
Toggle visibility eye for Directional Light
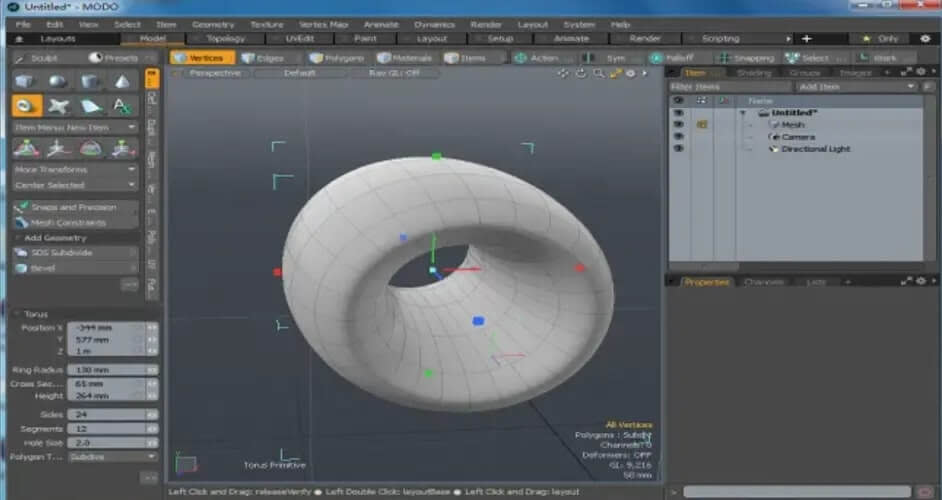(678, 148)
